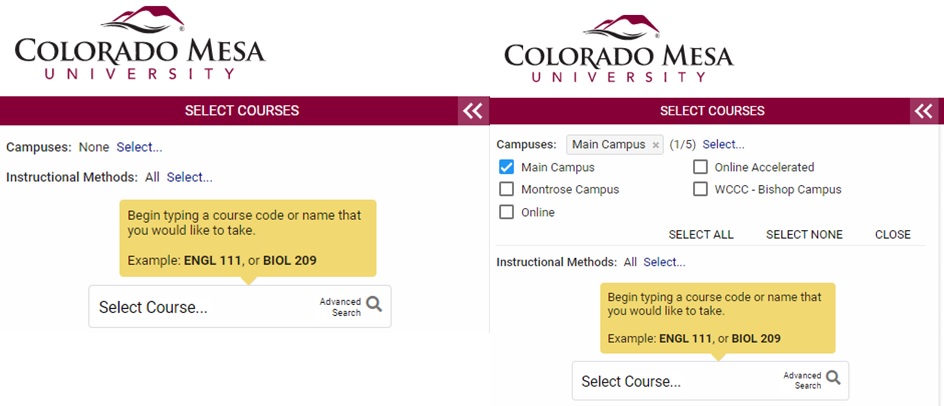
Task: Click the right panel search magnifier icon
Action: pyautogui.click(x=832, y=378)
